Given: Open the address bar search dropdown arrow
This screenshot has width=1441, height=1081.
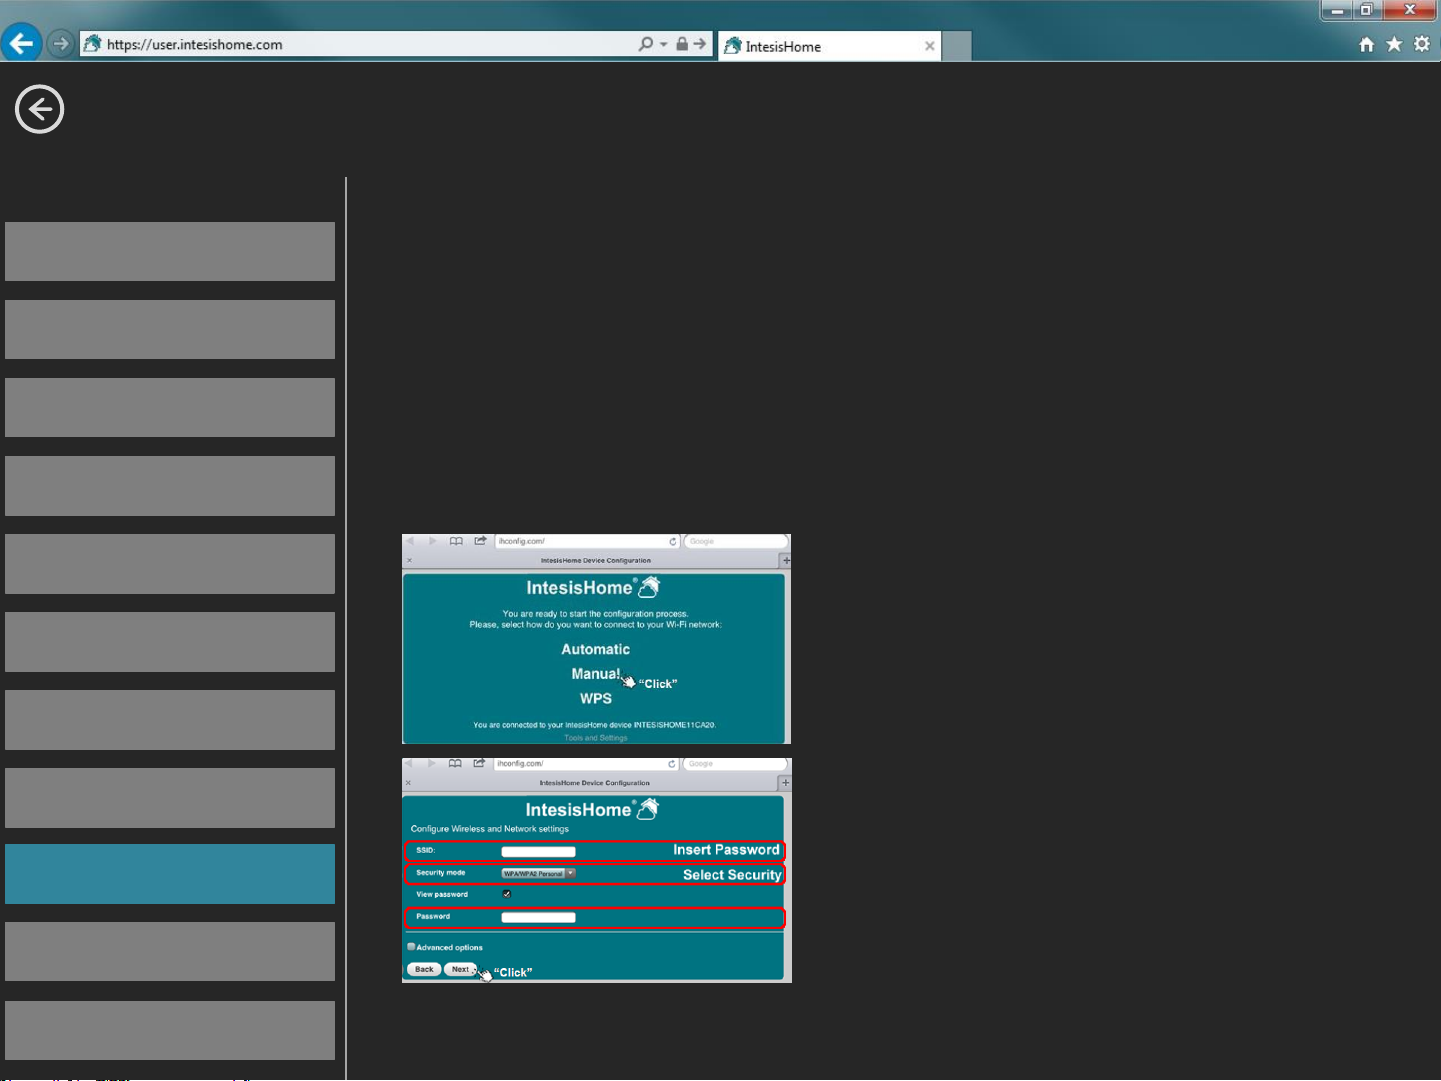Looking at the screenshot, I should 663,45.
